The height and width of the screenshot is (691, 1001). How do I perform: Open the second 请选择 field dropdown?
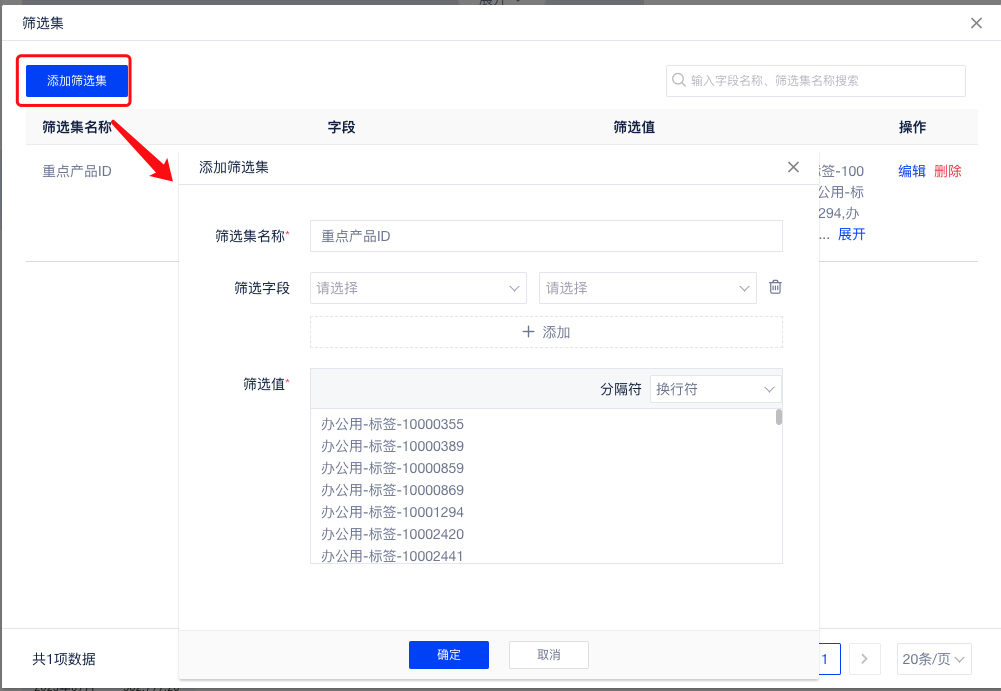647,288
